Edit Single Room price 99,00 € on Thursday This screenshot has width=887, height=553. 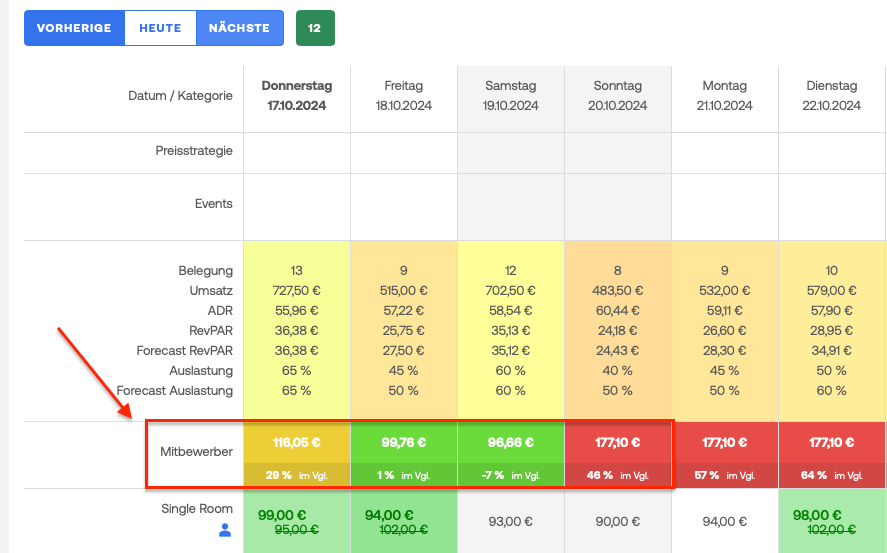[x=281, y=515]
